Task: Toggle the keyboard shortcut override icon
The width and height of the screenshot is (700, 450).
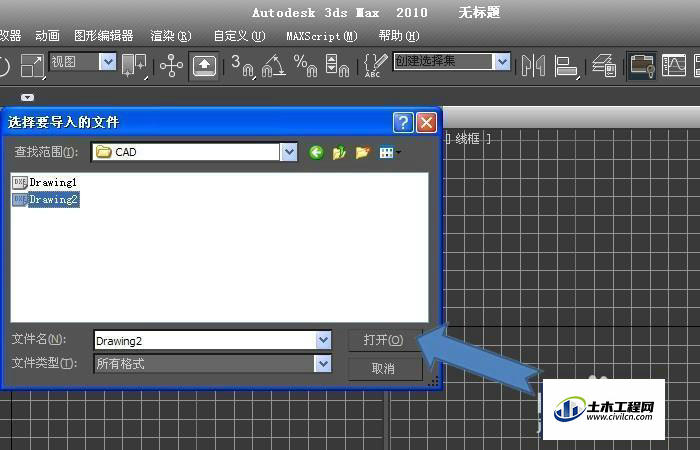Action: [x=204, y=66]
